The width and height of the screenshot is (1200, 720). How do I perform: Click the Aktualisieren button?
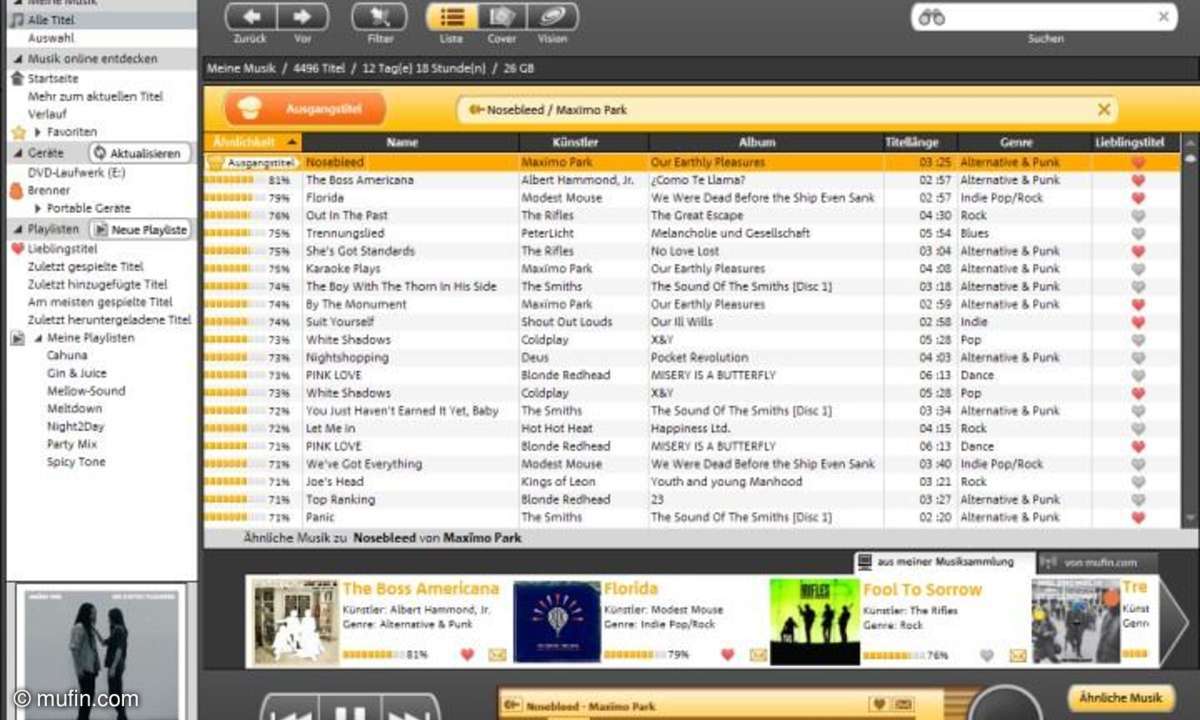[139, 153]
